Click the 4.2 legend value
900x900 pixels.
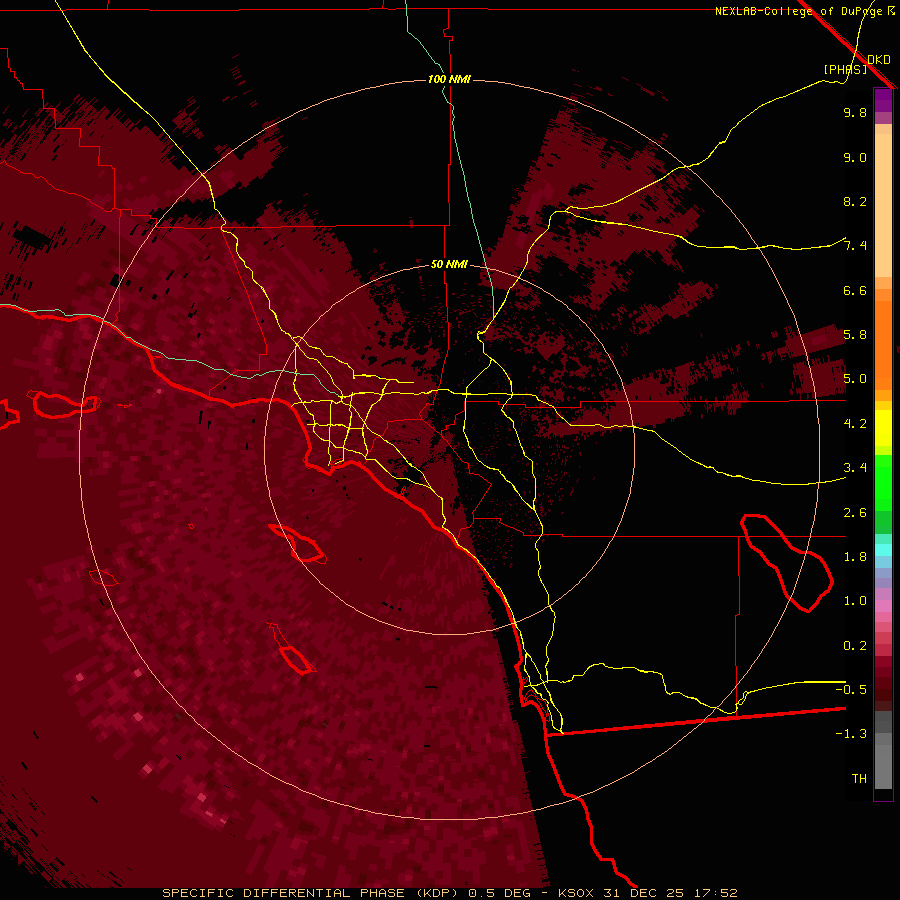[x=855, y=424]
